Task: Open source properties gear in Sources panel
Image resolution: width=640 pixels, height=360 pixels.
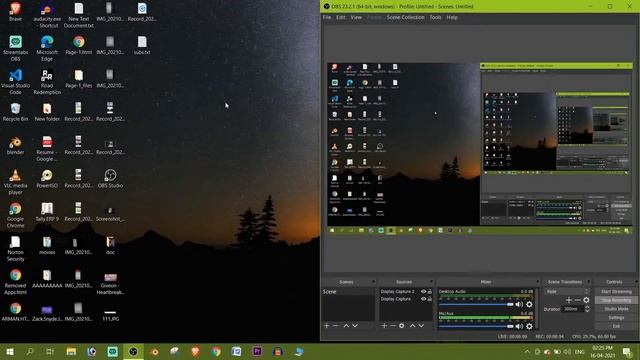Action: point(402,326)
